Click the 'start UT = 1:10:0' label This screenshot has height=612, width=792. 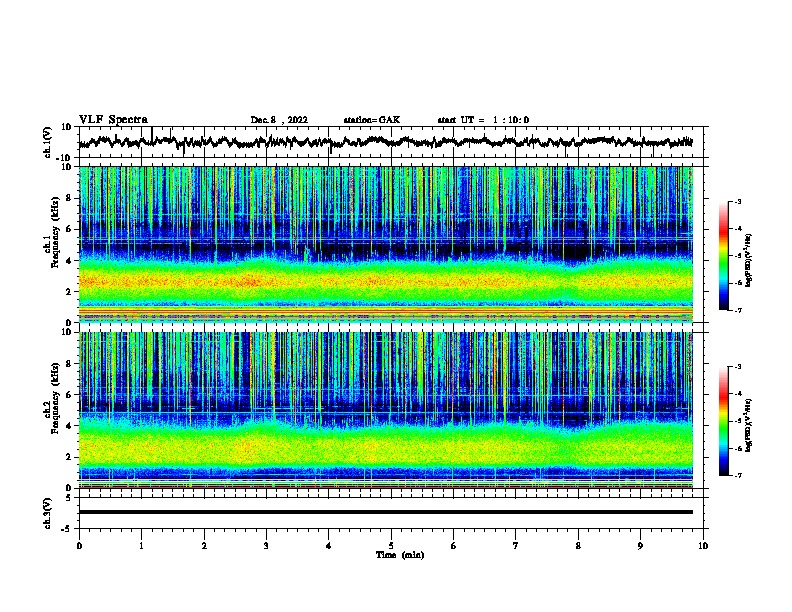click(483, 120)
